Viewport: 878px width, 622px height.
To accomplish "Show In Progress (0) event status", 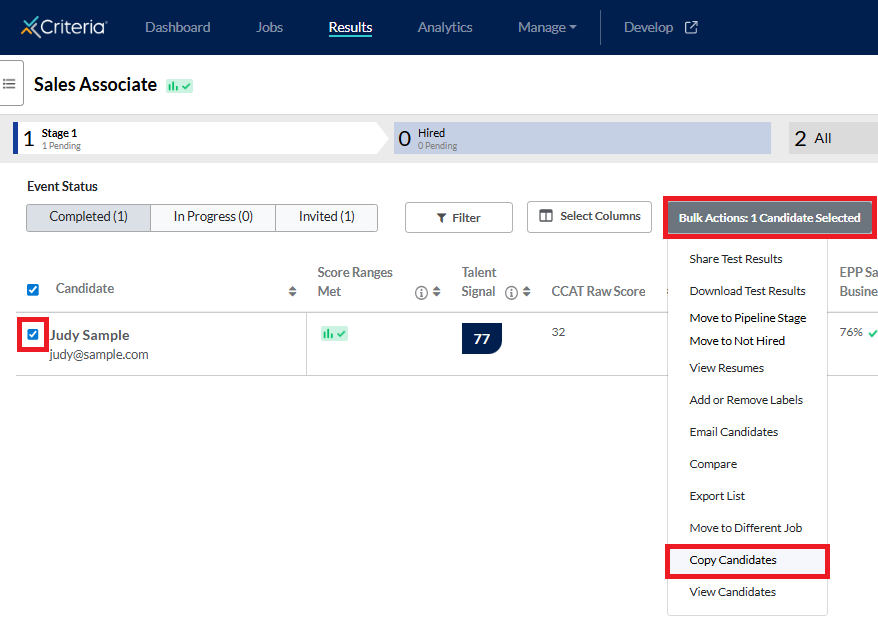I will coord(213,217).
